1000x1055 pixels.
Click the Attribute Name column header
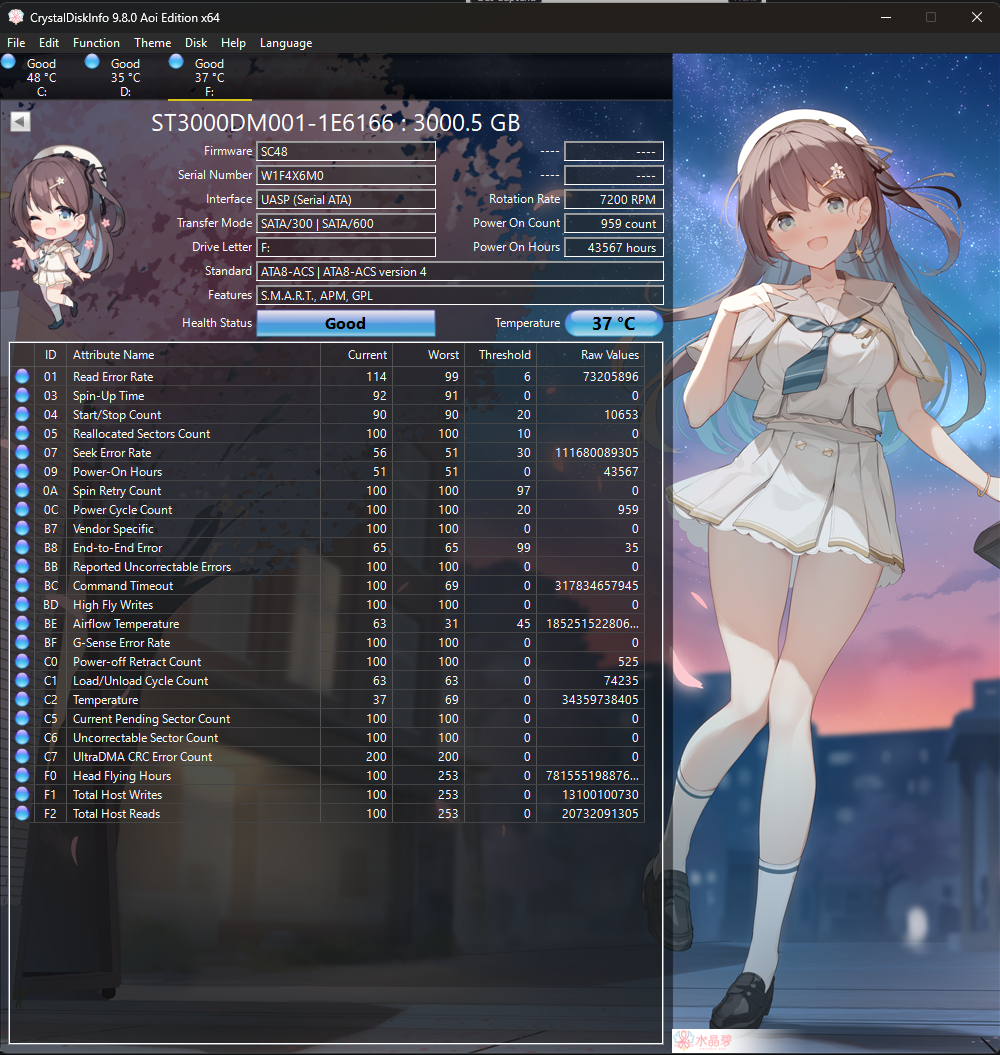coord(193,355)
